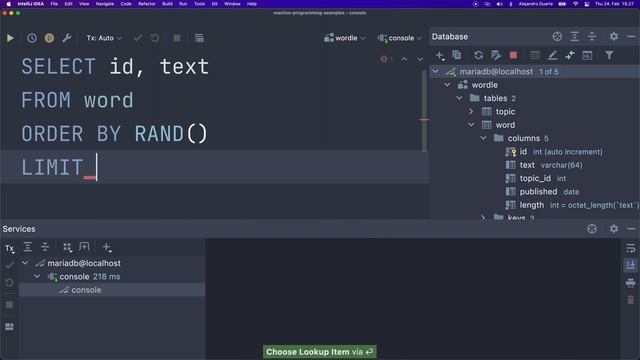Cancel running statements stop icon in editor toolbar

[x=177, y=38]
